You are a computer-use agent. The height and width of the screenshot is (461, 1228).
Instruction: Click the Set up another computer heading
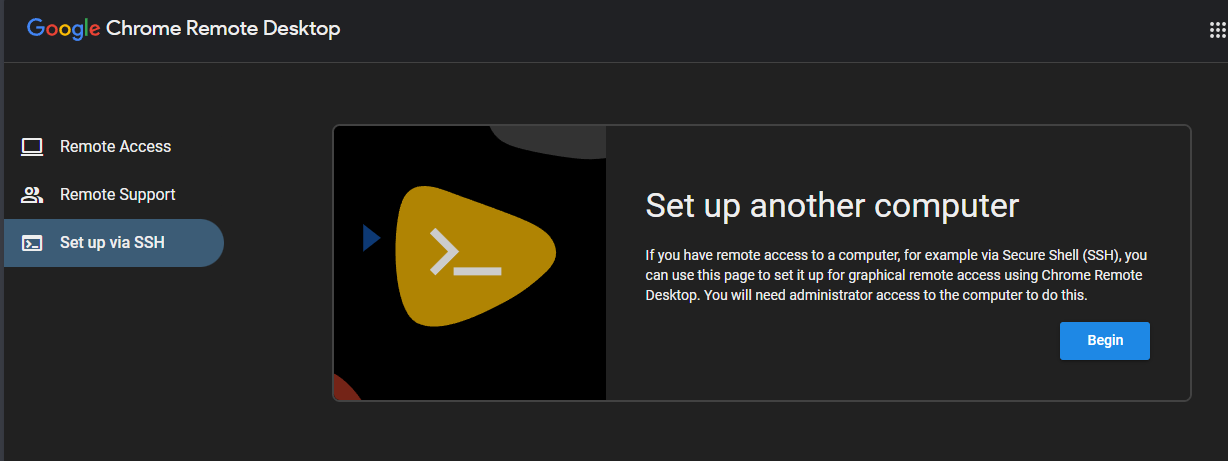[x=832, y=206]
